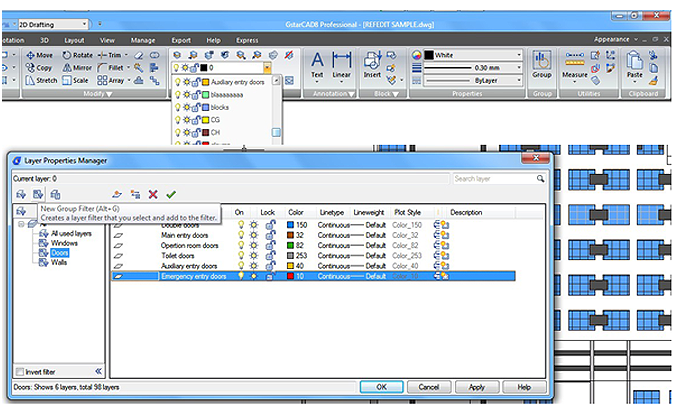The height and width of the screenshot is (415, 673).
Task: Select the Linear dimension tool
Action: pos(342,65)
